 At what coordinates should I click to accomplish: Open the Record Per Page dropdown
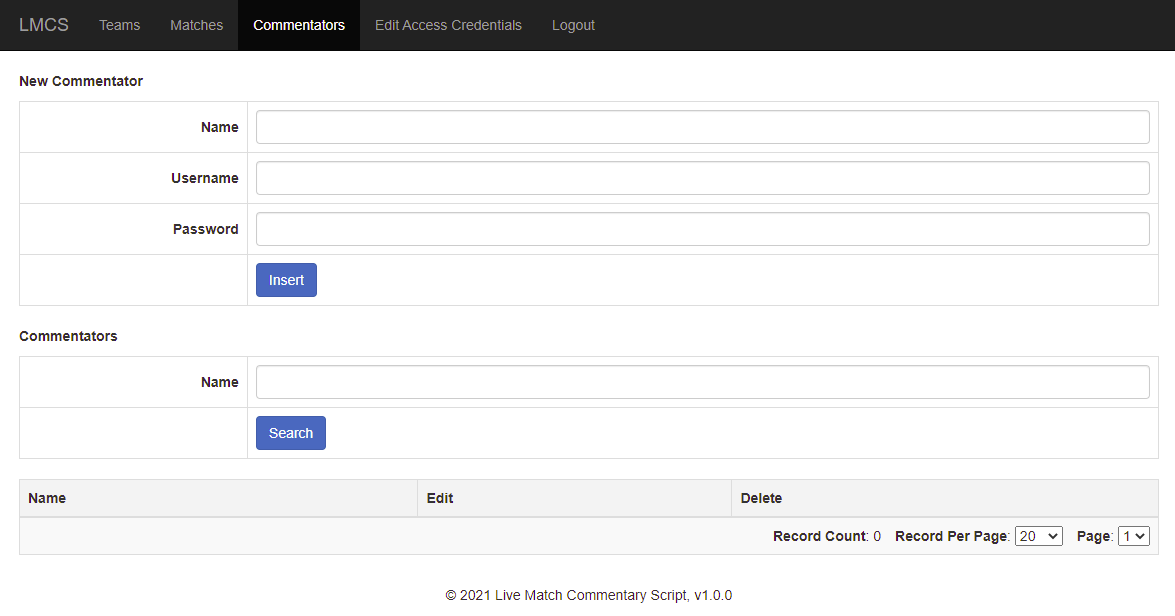[1038, 536]
